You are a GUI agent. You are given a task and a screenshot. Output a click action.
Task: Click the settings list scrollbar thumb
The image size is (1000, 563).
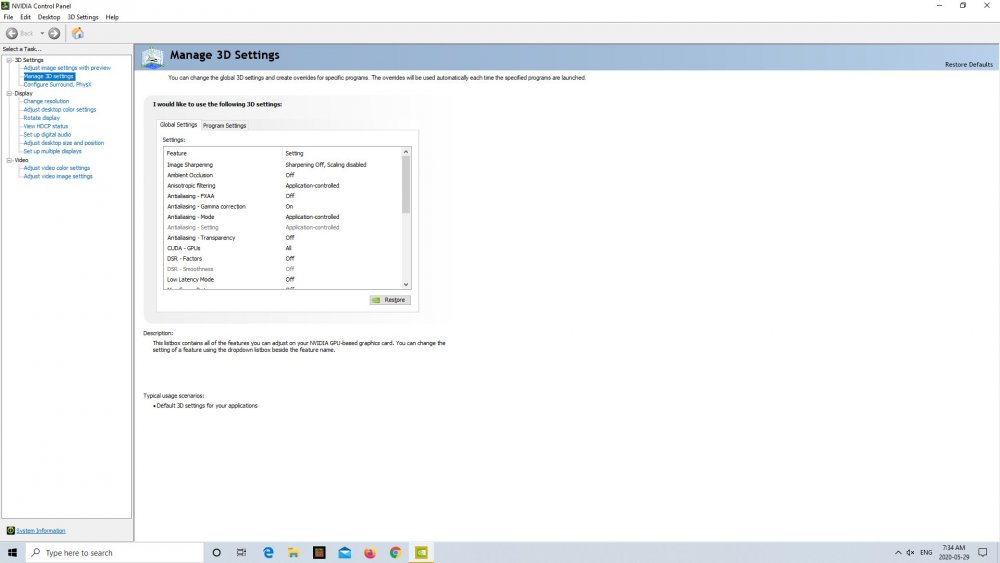pyautogui.click(x=406, y=184)
